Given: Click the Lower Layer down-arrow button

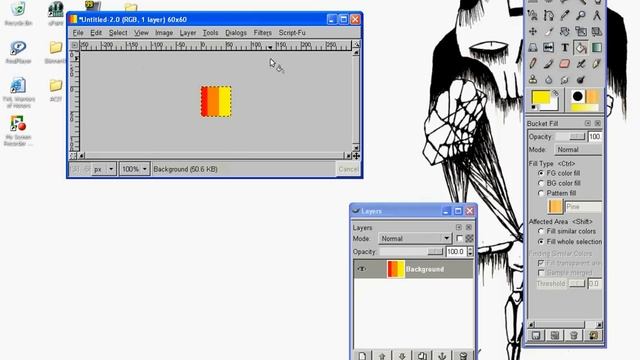Looking at the screenshot, I should [x=402, y=356].
